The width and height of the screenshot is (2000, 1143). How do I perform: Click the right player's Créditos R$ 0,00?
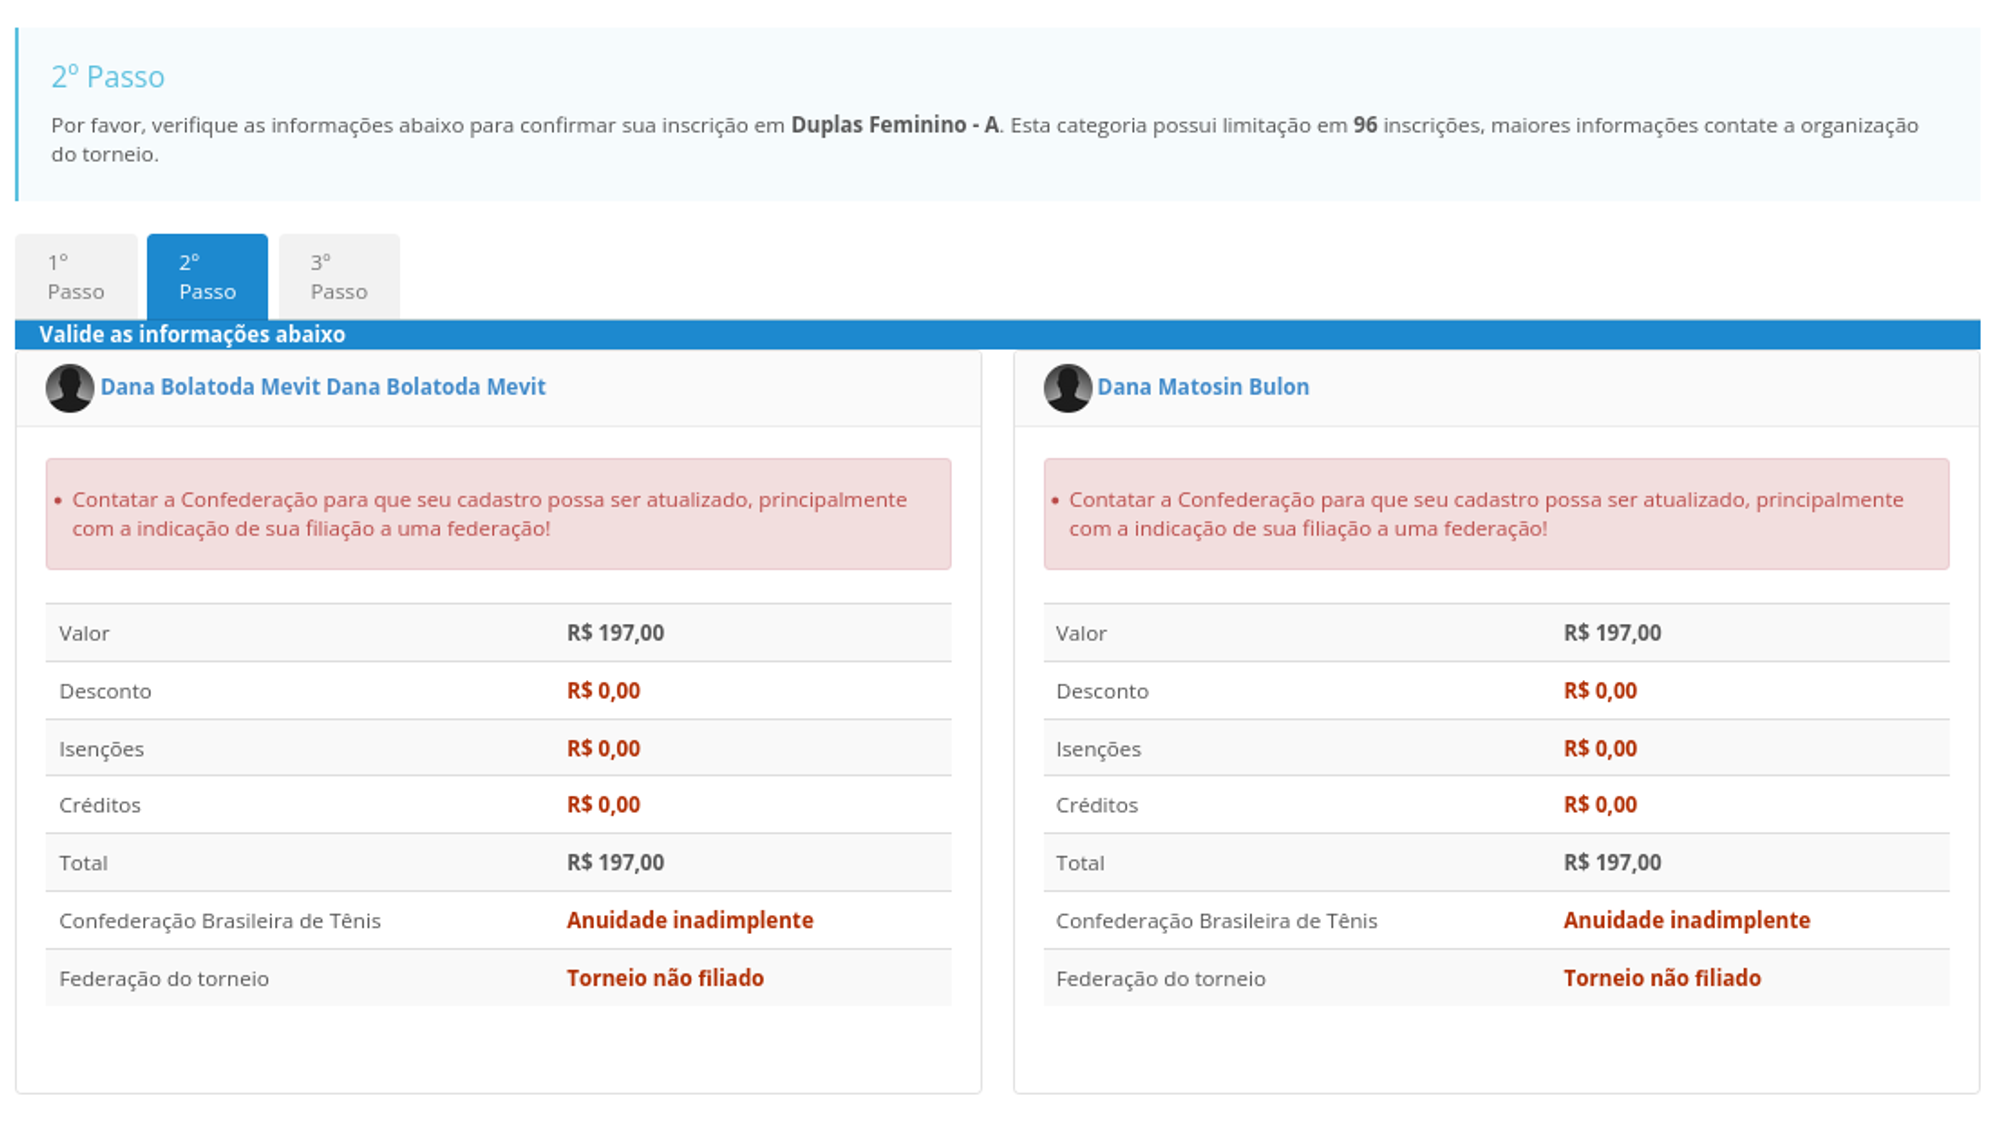1600,805
